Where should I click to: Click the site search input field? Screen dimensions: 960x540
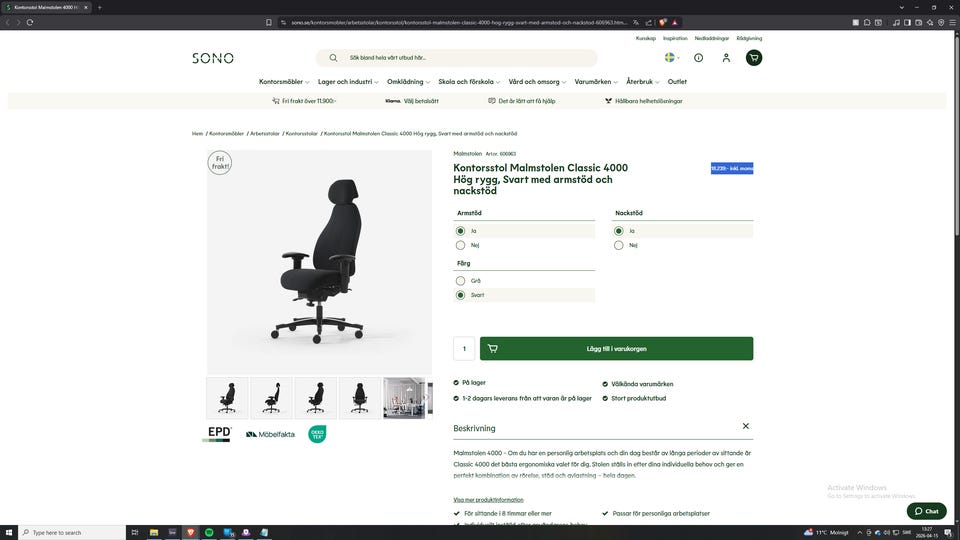[x=456, y=58]
